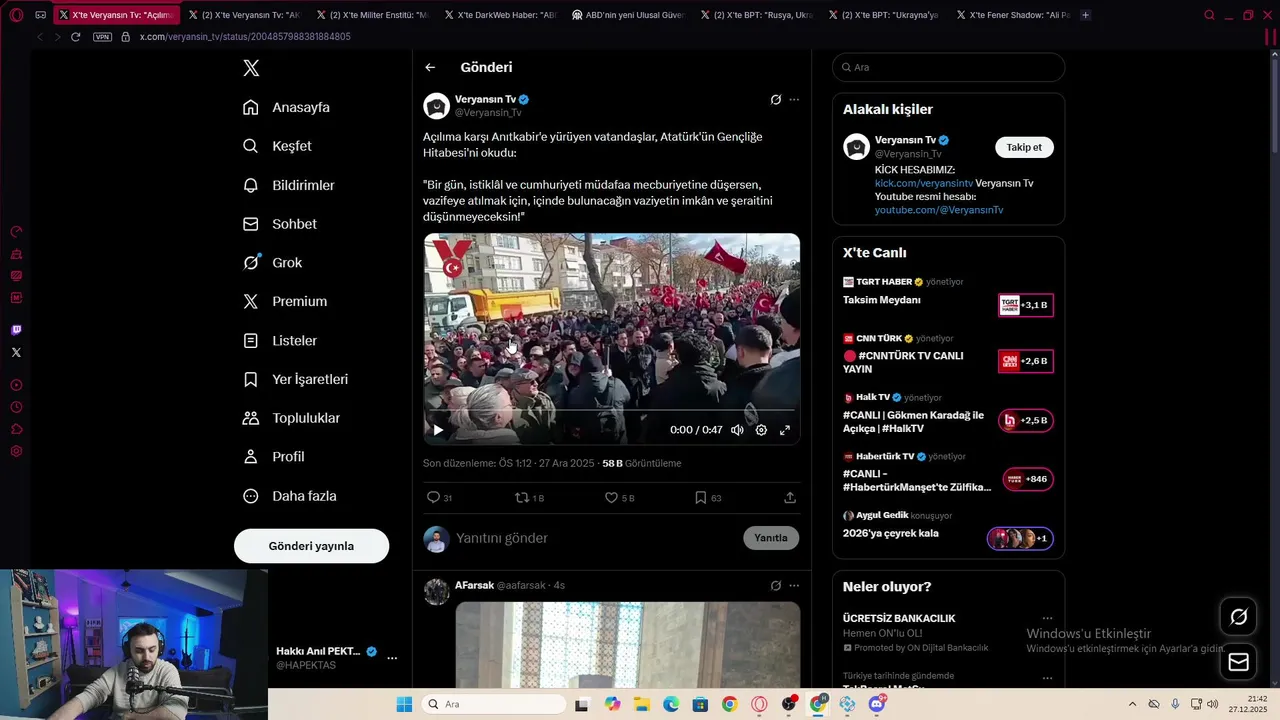This screenshot has height=720, width=1280.
Task: Open Halk TV Gökmen Karadağ live
Action: 948,414
